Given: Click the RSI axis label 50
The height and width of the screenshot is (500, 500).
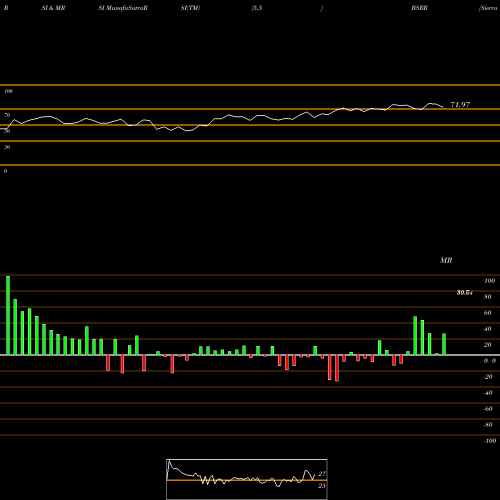Looking at the screenshot, I should (7, 131).
